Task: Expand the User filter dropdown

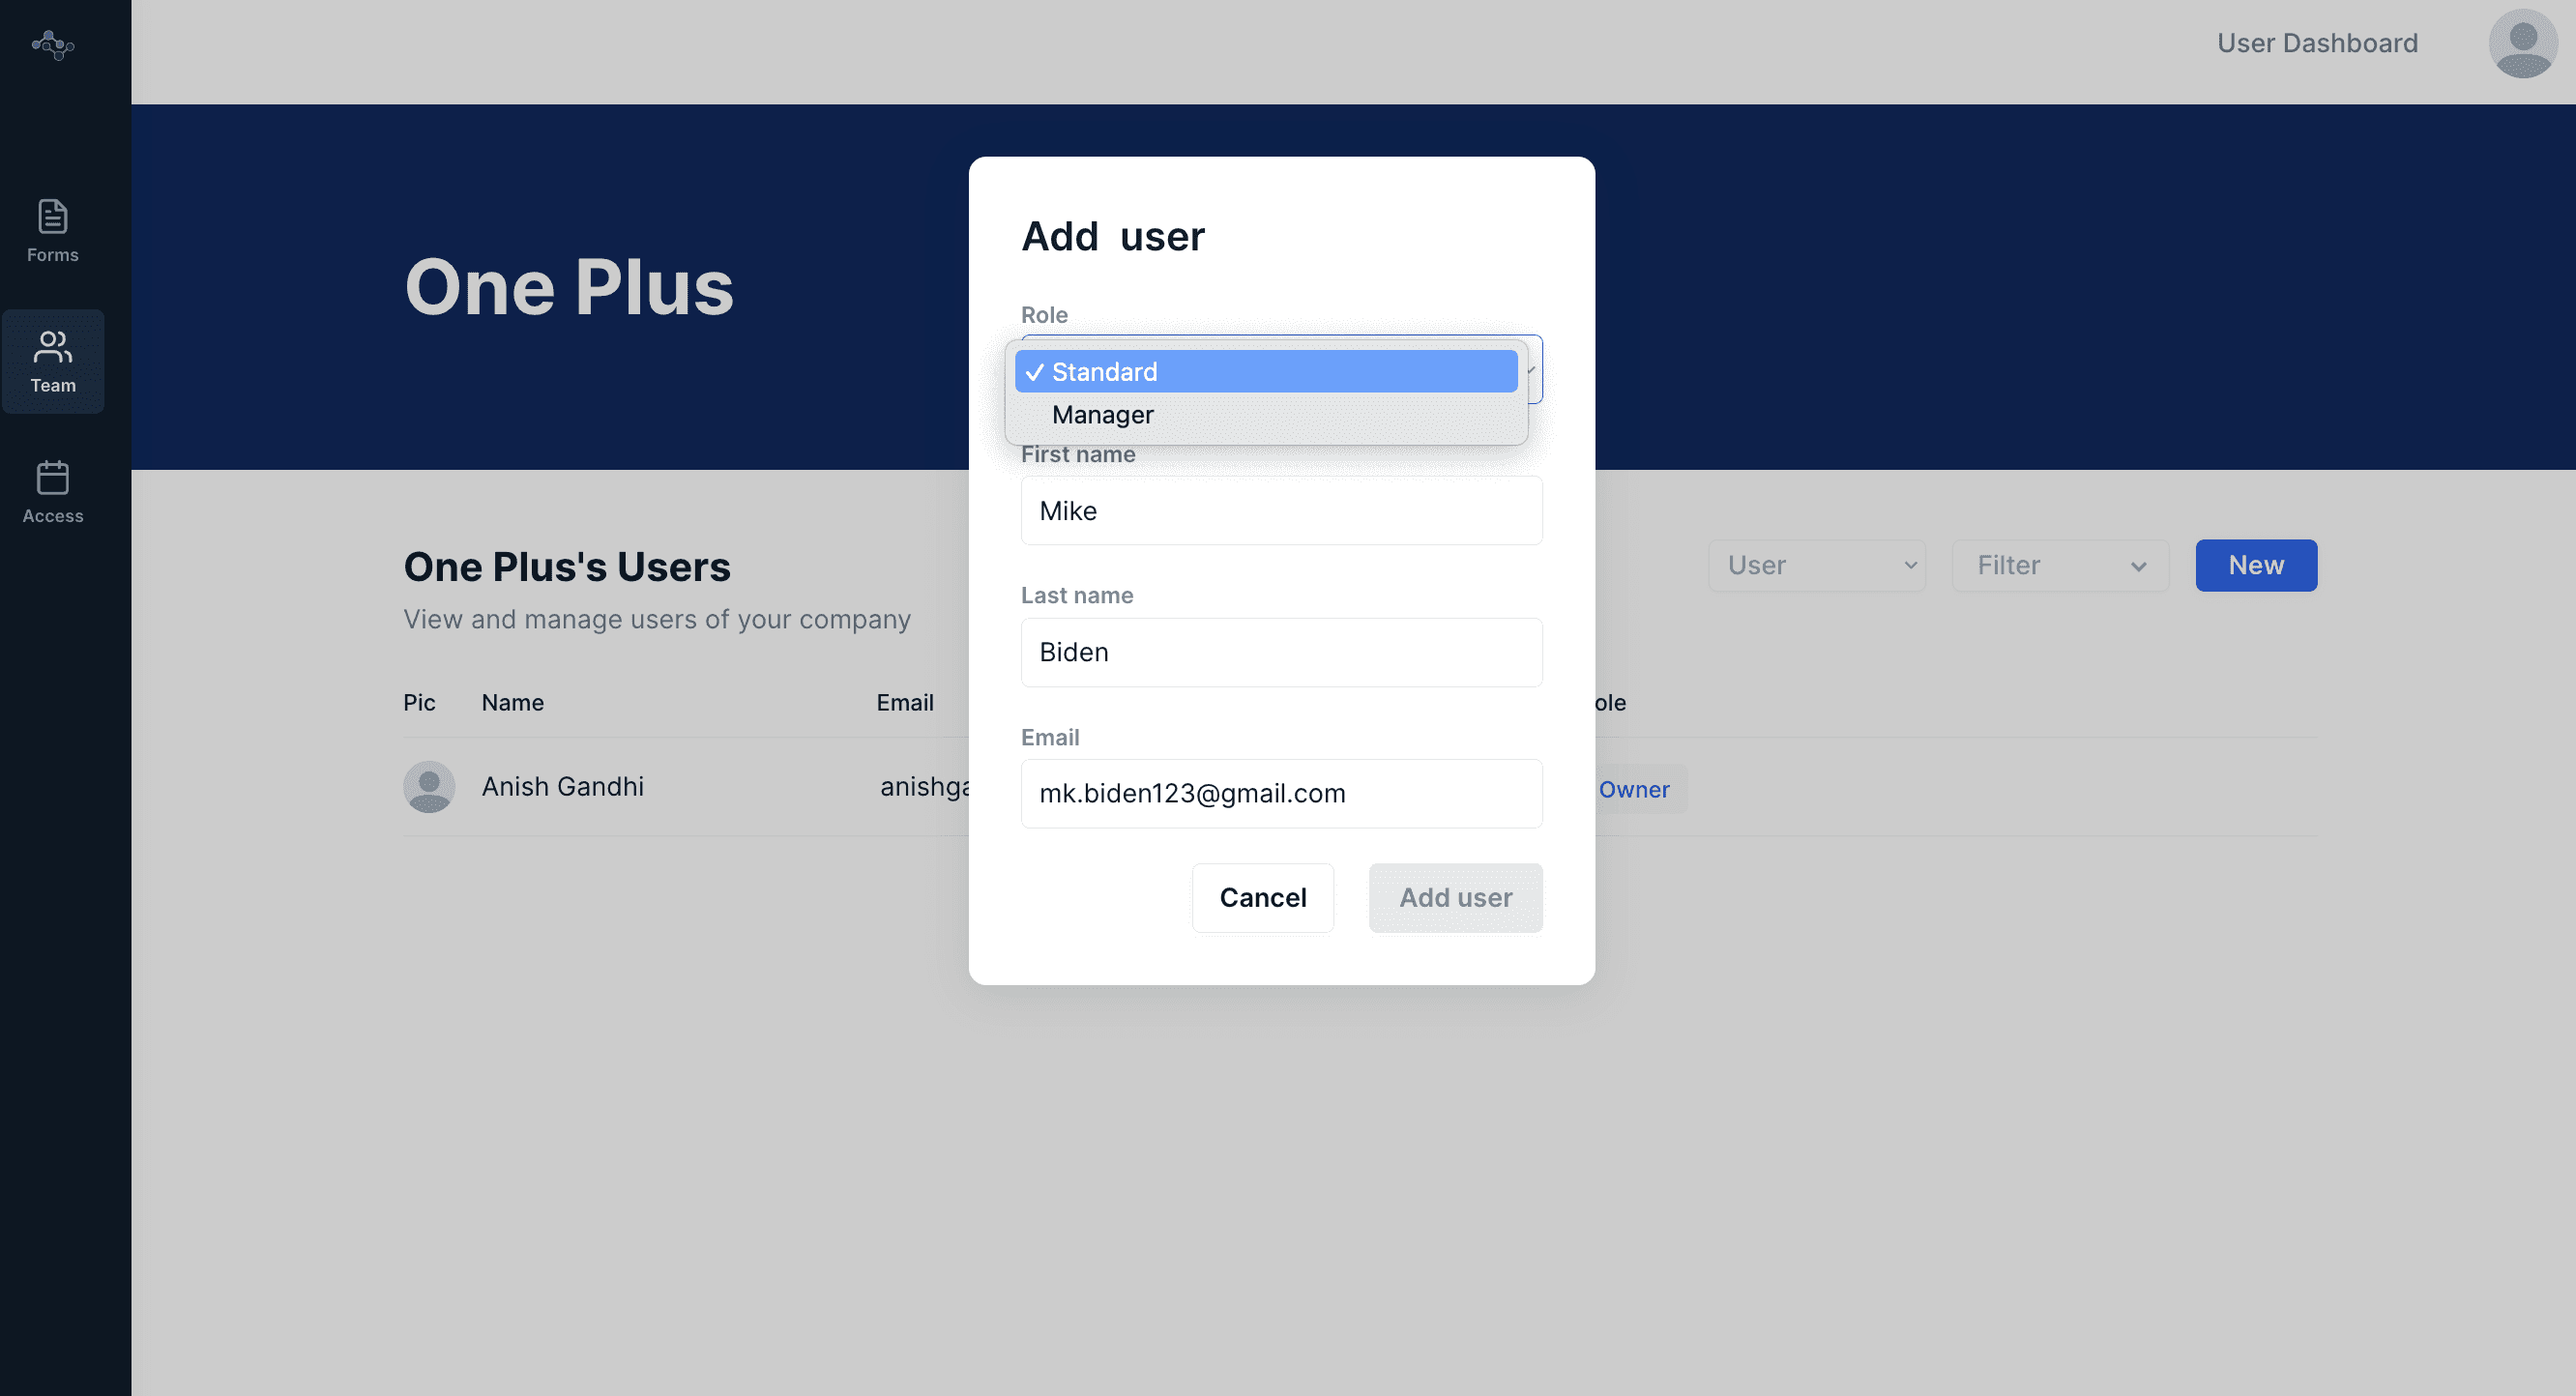Action: tap(1818, 564)
